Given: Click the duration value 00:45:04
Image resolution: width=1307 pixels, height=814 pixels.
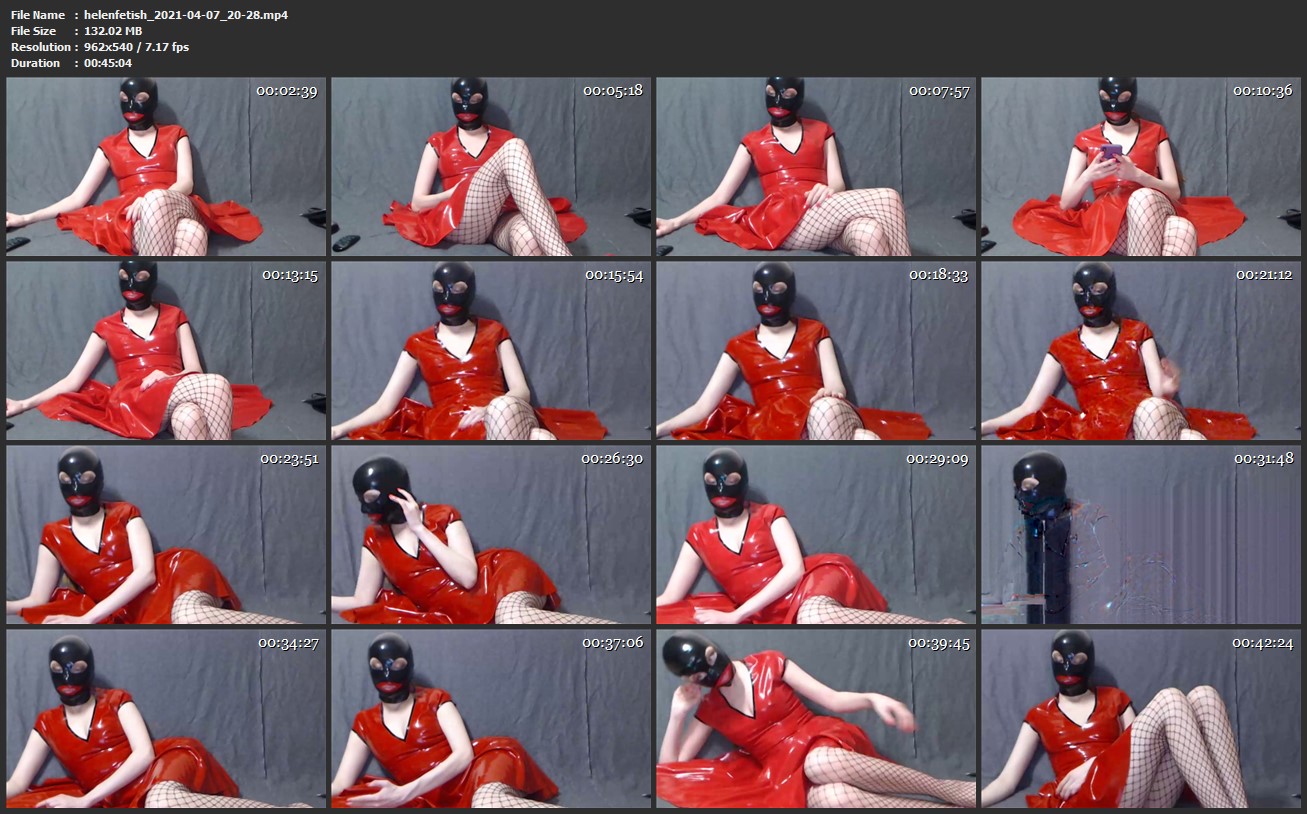Looking at the screenshot, I should pyautogui.click(x=108, y=63).
